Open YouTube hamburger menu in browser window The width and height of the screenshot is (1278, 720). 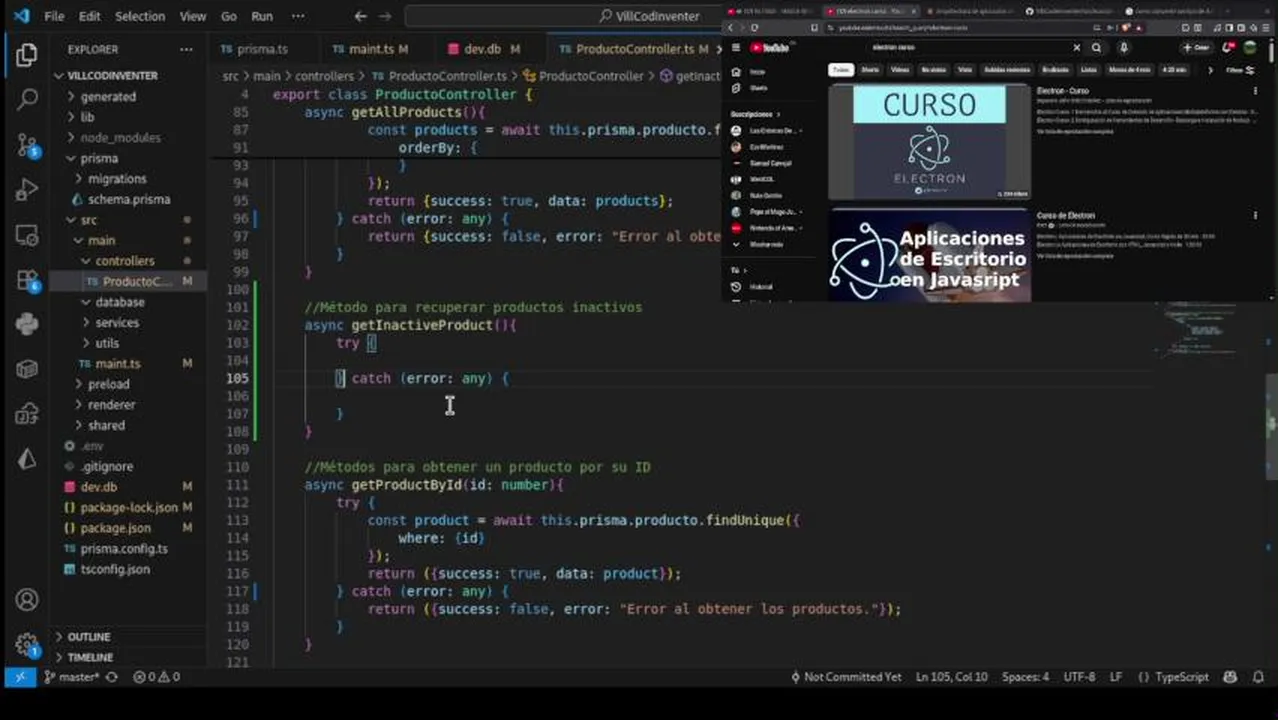coord(736,47)
